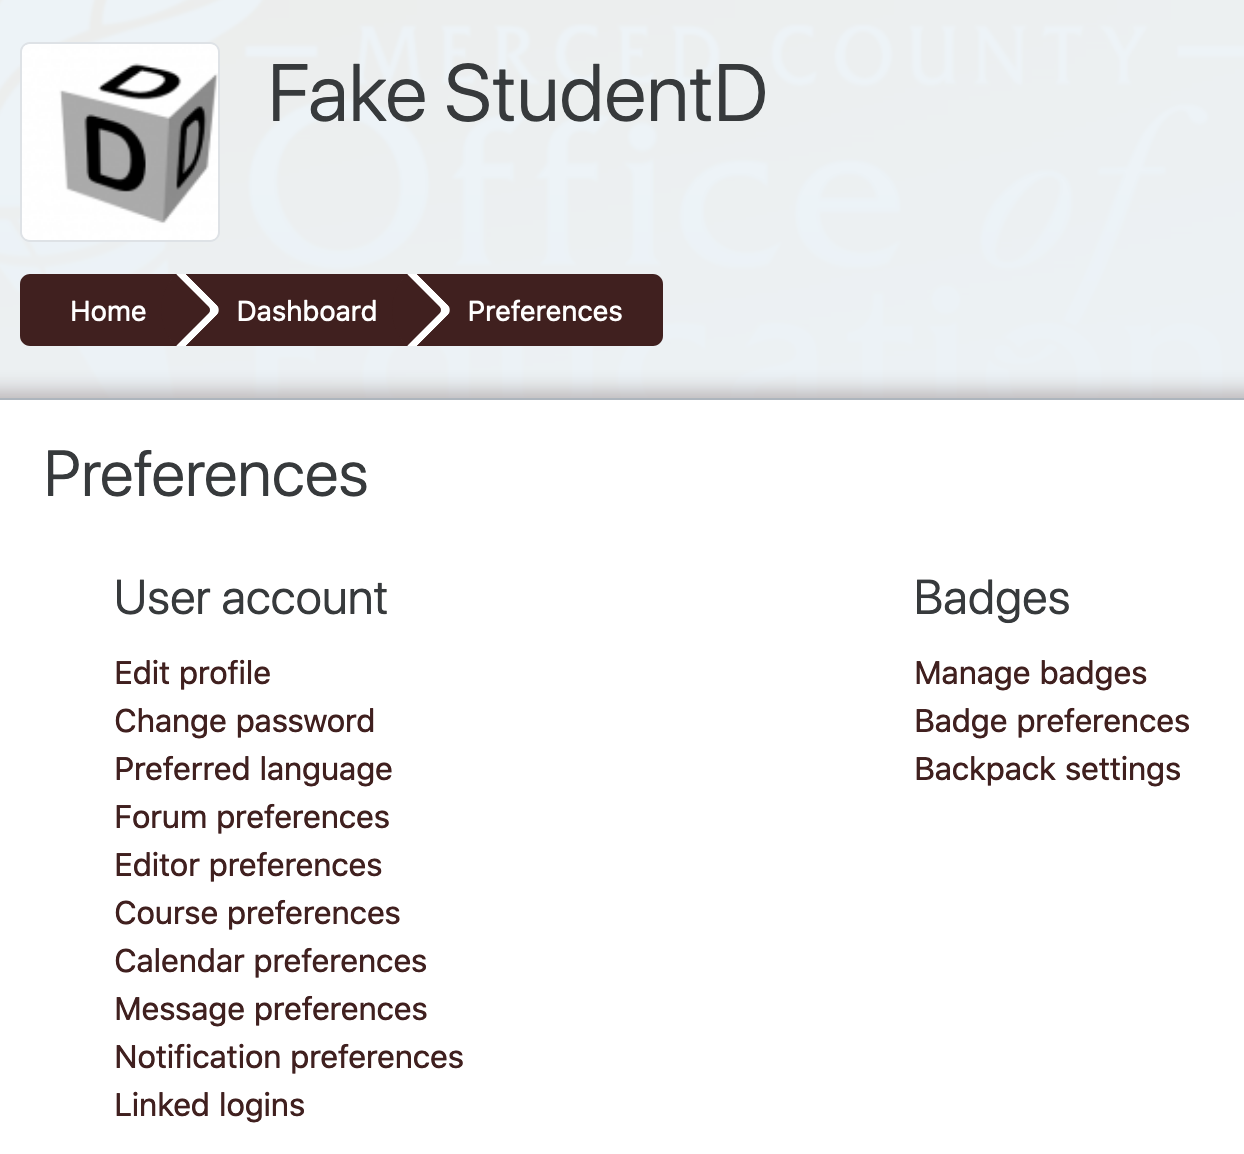The image size is (1244, 1154).
Task: Go to Home in breadcrumb
Action: coord(108,311)
